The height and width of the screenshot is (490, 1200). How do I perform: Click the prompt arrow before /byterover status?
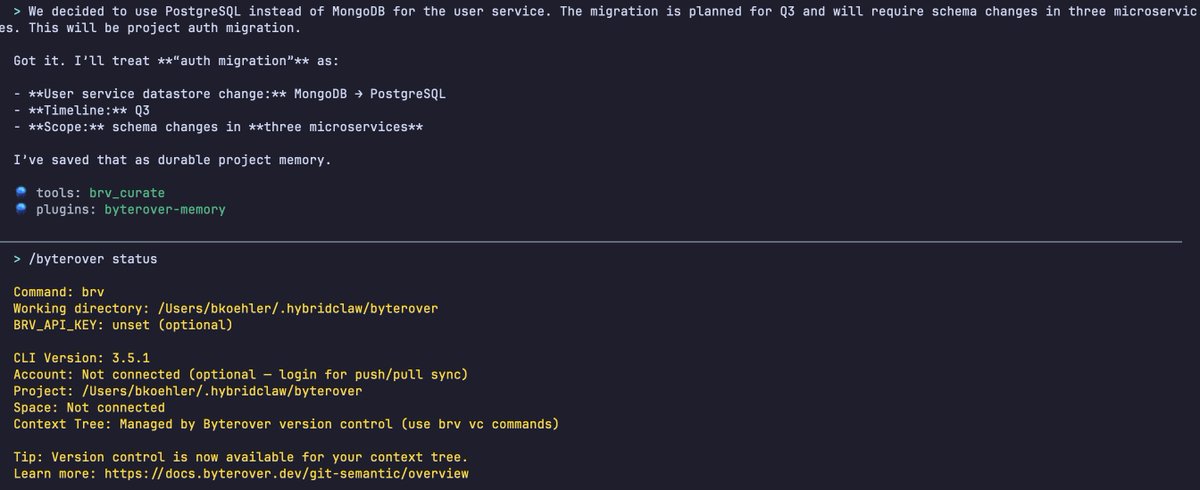click(x=18, y=259)
